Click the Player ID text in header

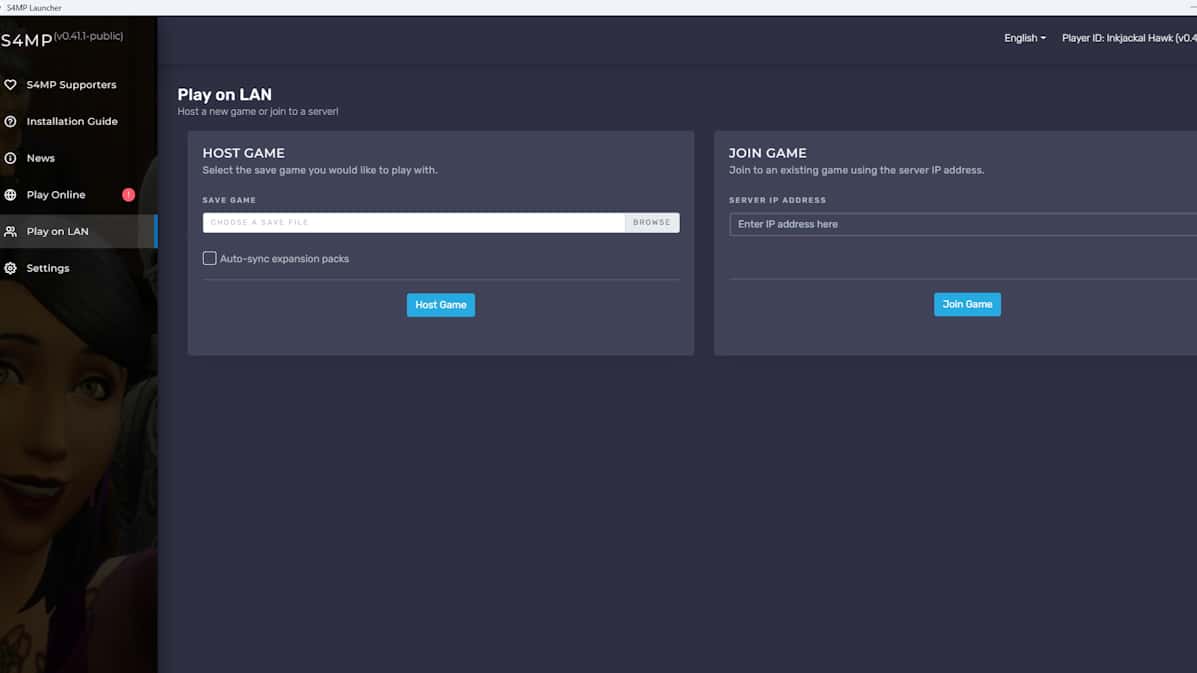coord(1129,38)
